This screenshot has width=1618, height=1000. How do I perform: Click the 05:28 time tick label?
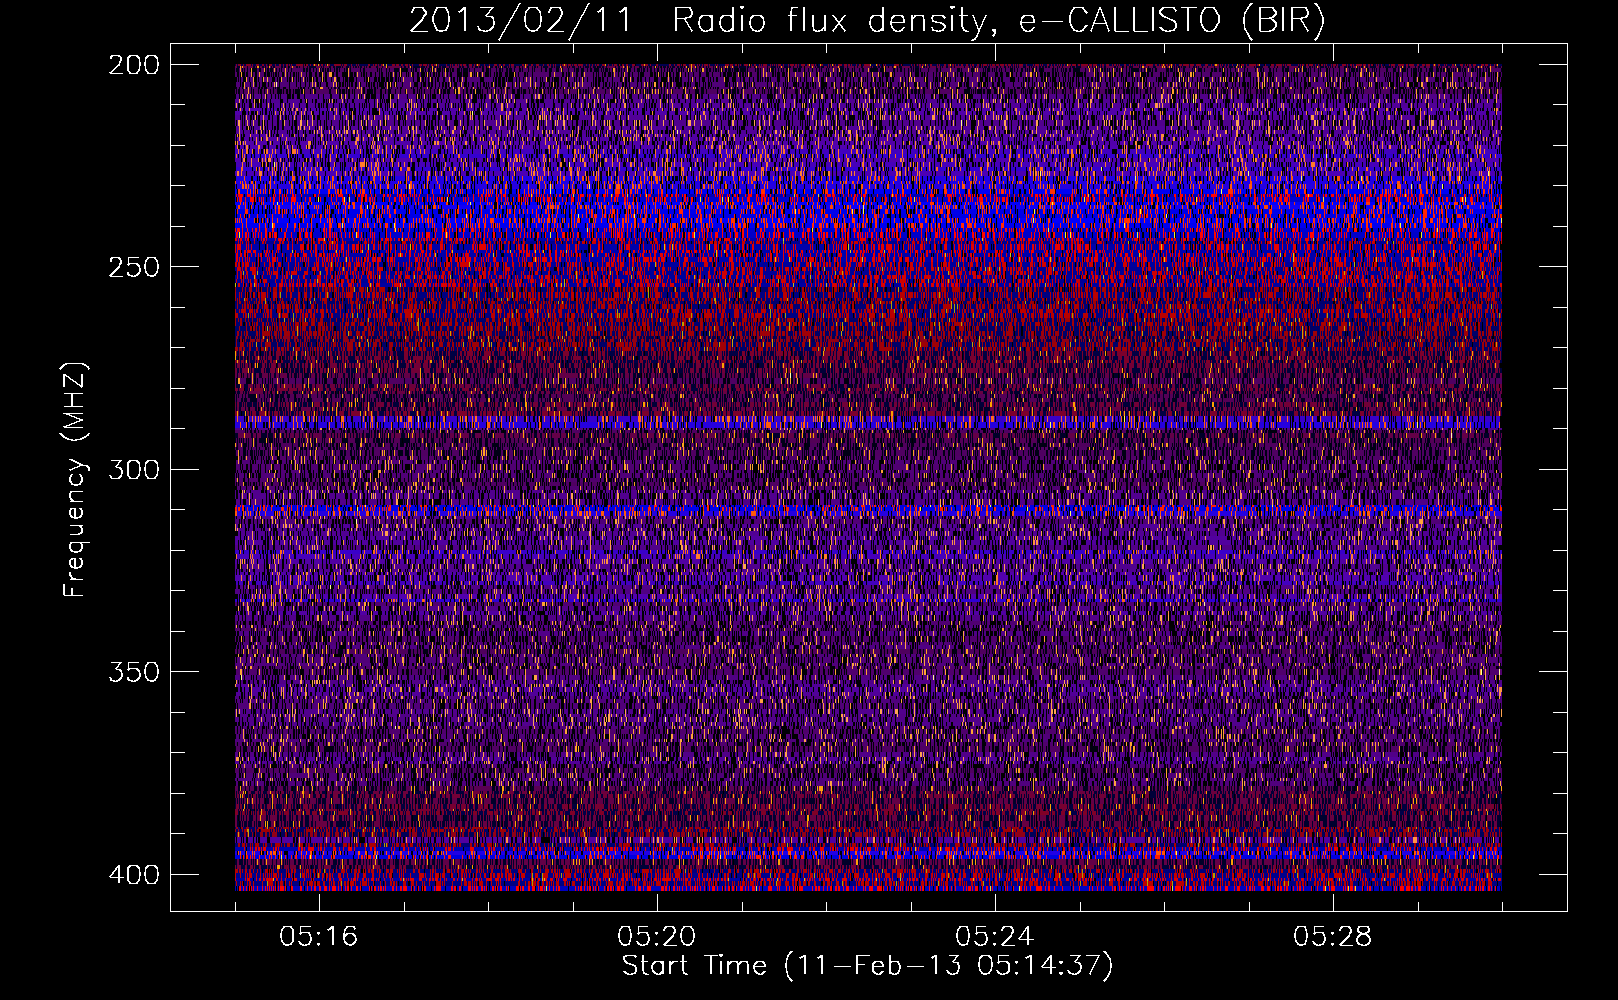1333,937
